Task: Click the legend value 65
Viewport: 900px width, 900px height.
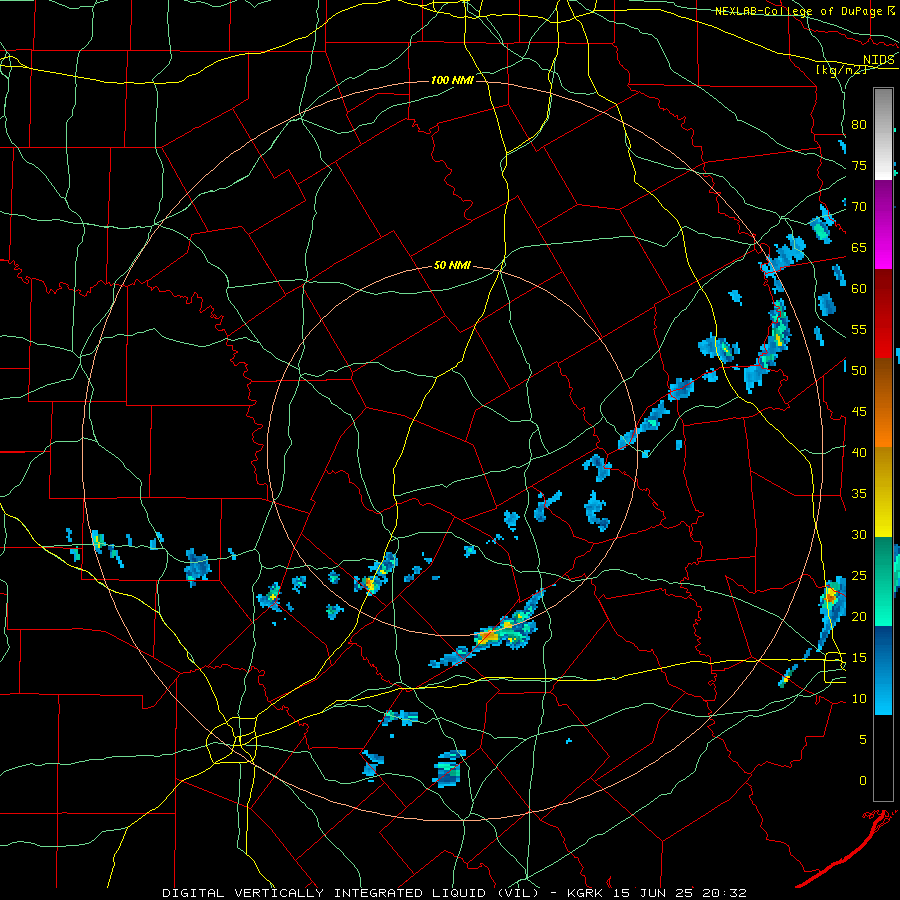Action: [859, 247]
